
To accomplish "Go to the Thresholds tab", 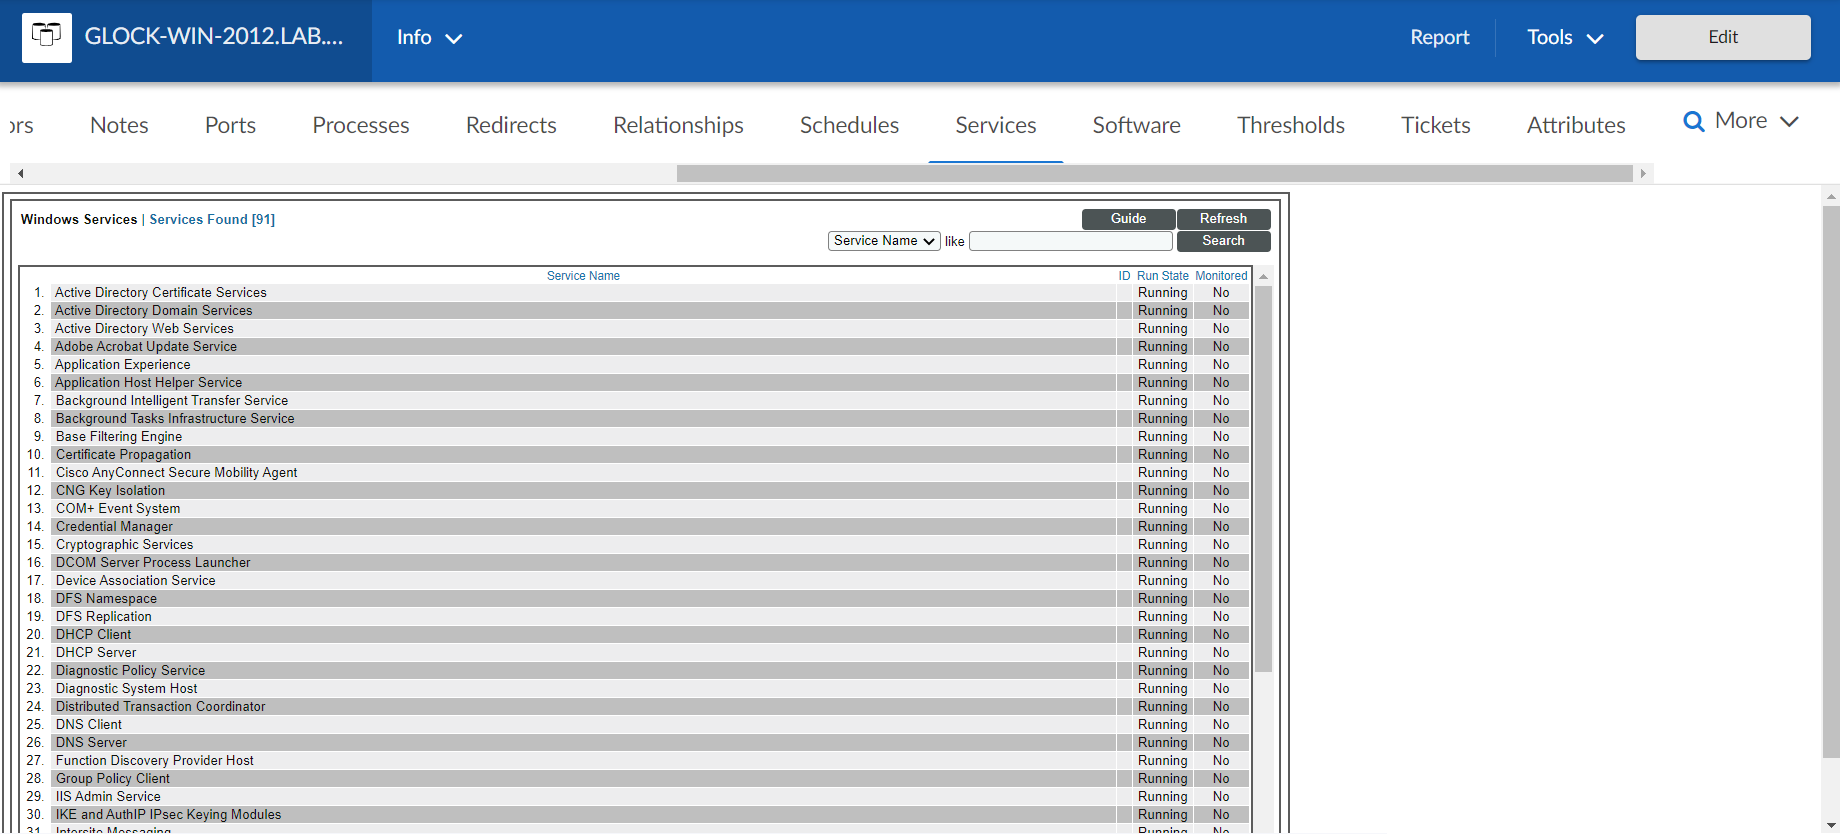I will [x=1290, y=125].
